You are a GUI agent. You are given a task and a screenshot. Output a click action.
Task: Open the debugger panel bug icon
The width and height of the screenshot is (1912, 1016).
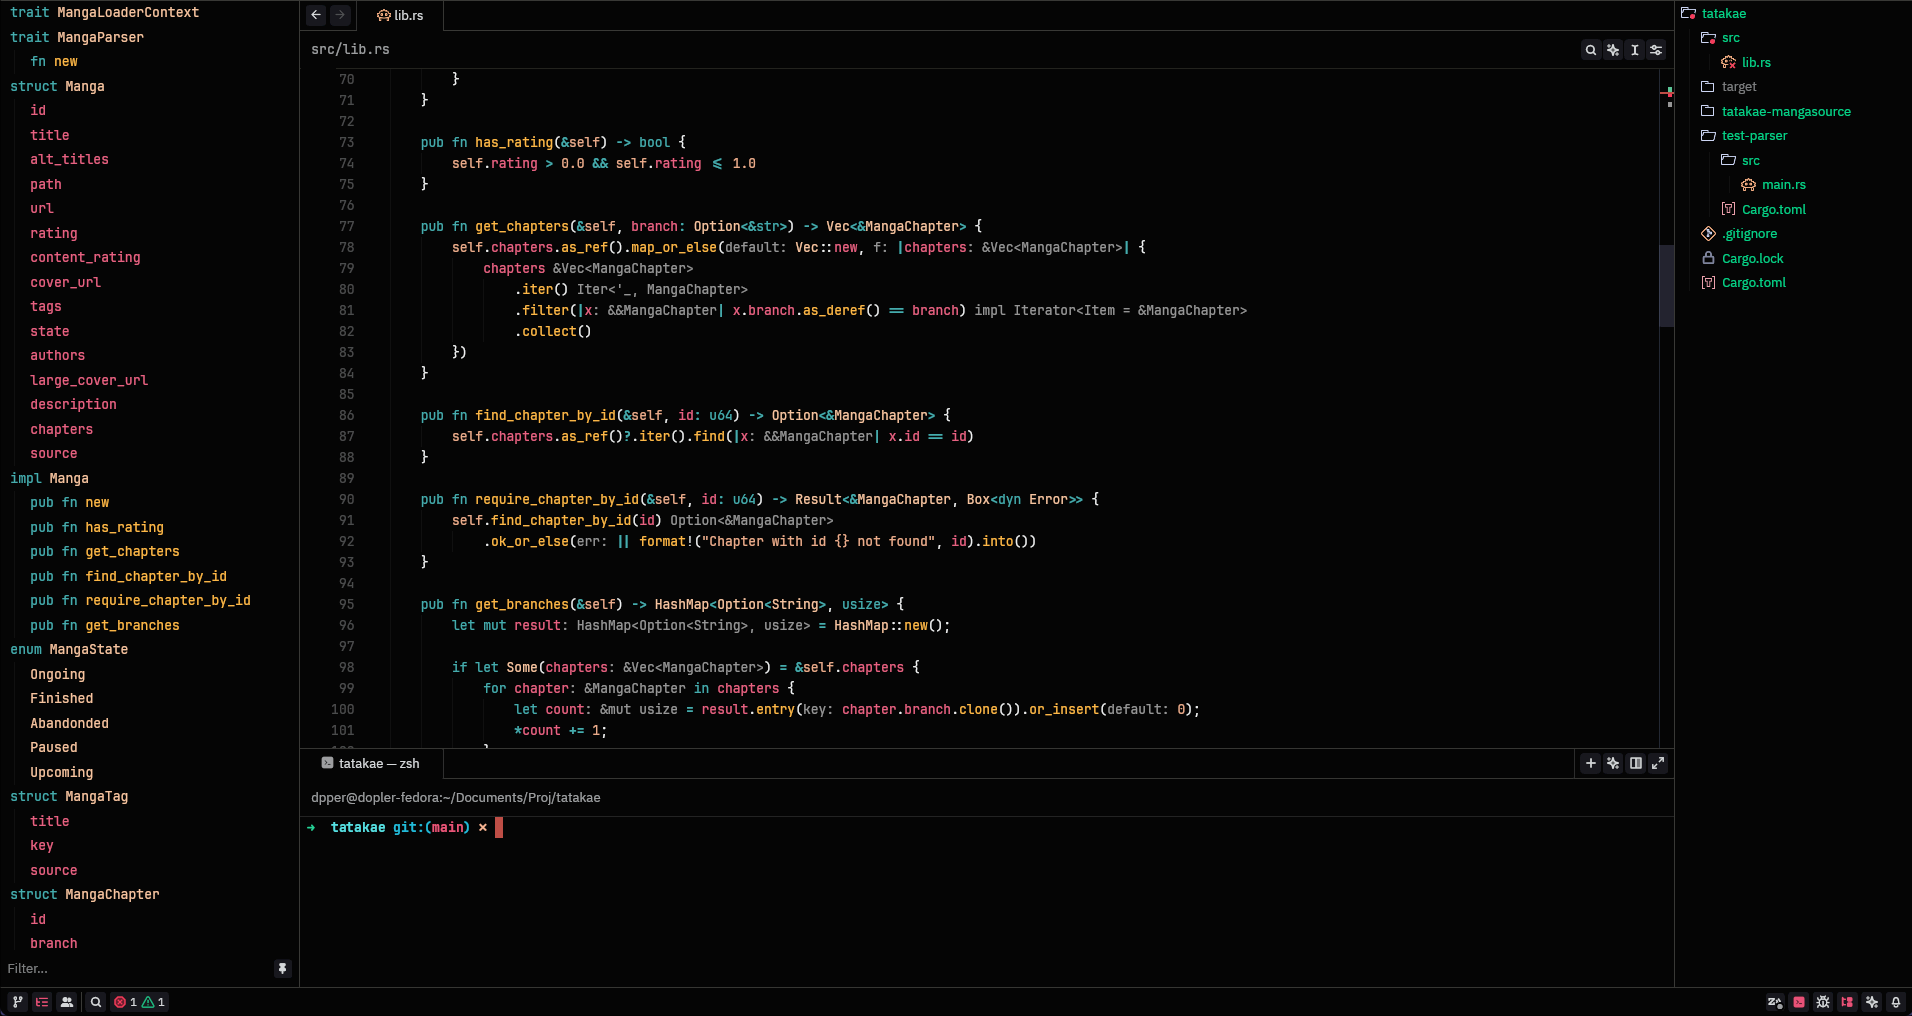click(1823, 1002)
